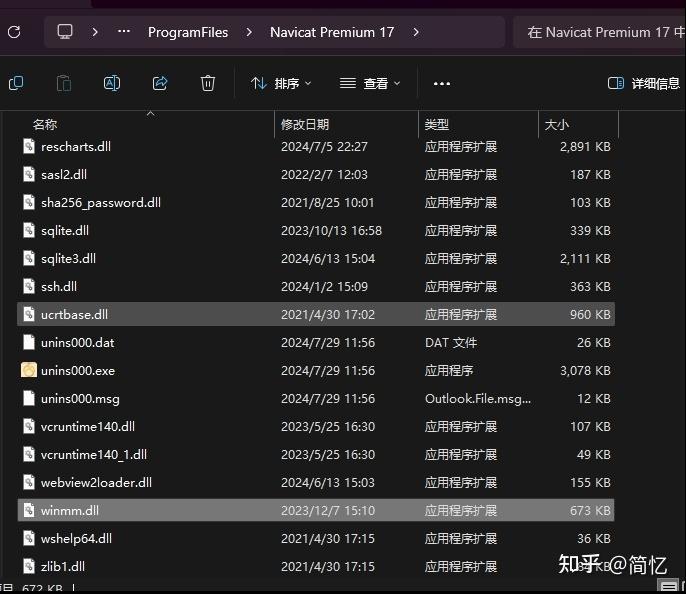
Task: Sort by 类型 column header
Action: 437,124
